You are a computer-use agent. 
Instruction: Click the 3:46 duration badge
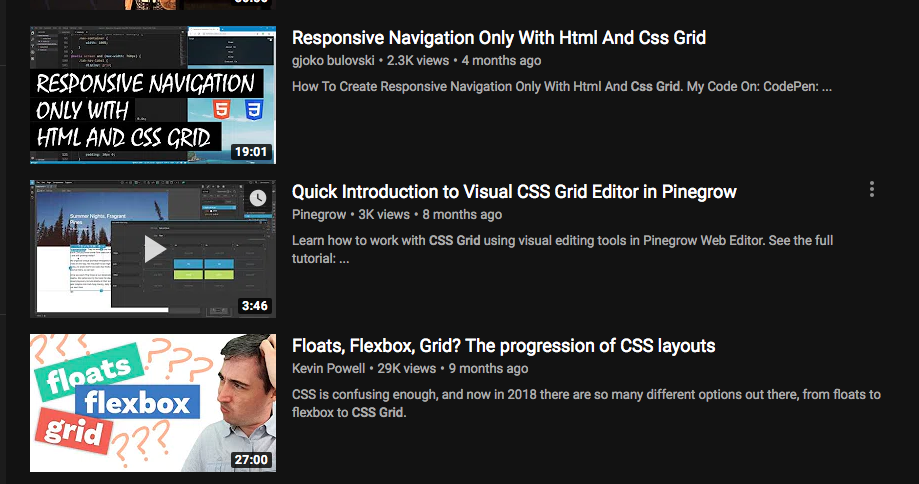click(254, 306)
